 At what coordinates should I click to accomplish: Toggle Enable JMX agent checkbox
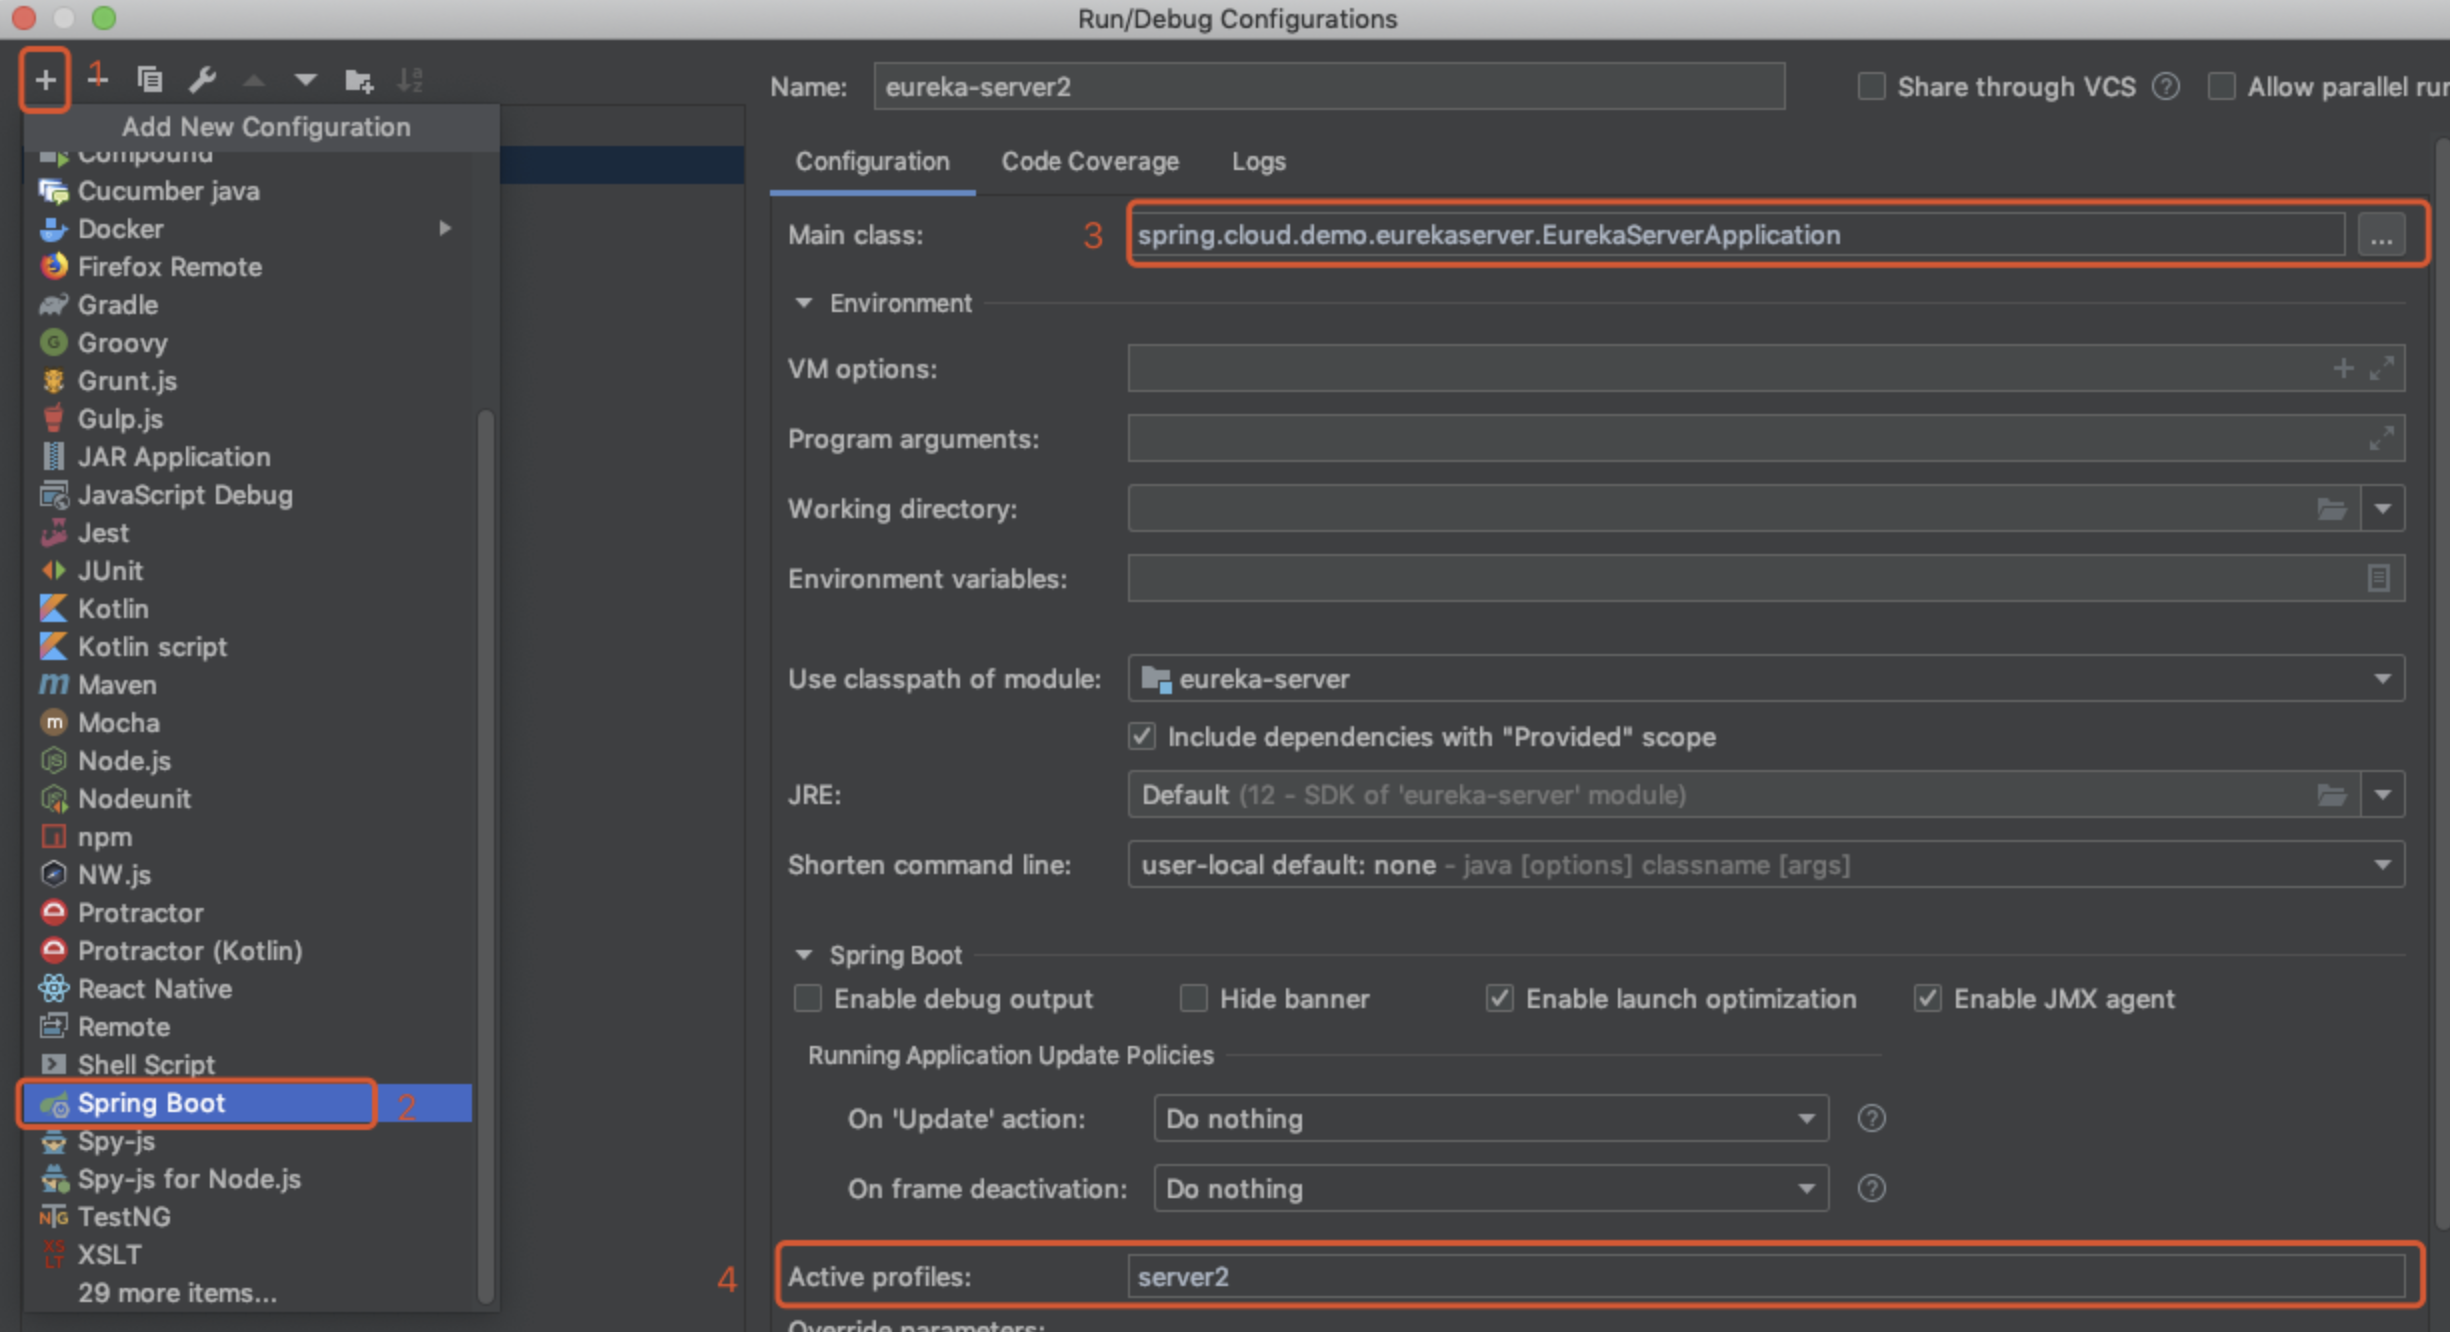point(1927,999)
